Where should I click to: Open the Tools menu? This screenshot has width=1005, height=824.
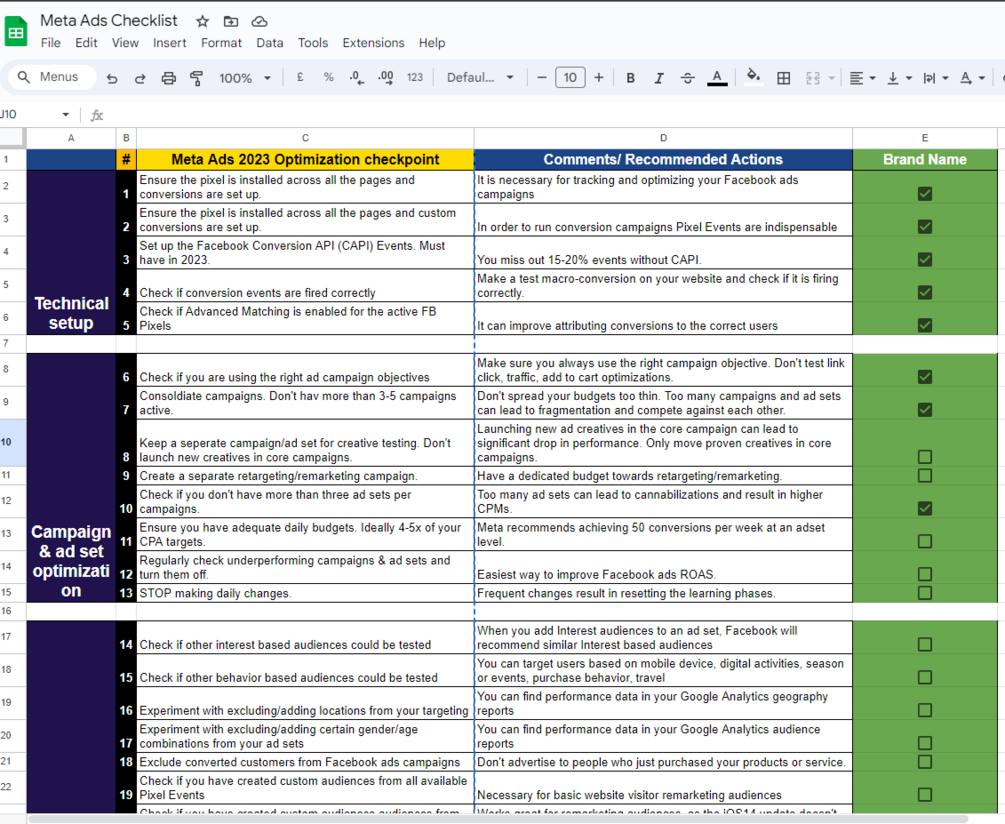[x=313, y=43]
